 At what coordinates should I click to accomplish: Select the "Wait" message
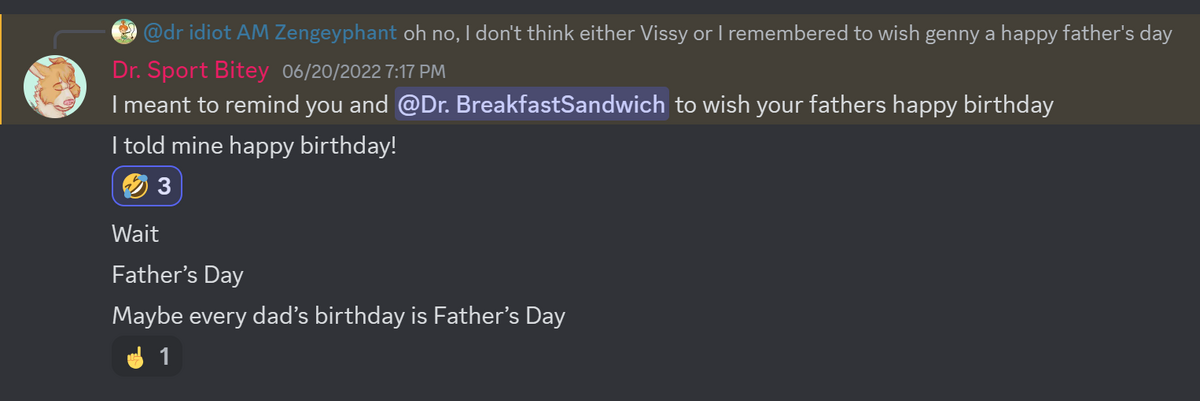[x=135, y=235]
